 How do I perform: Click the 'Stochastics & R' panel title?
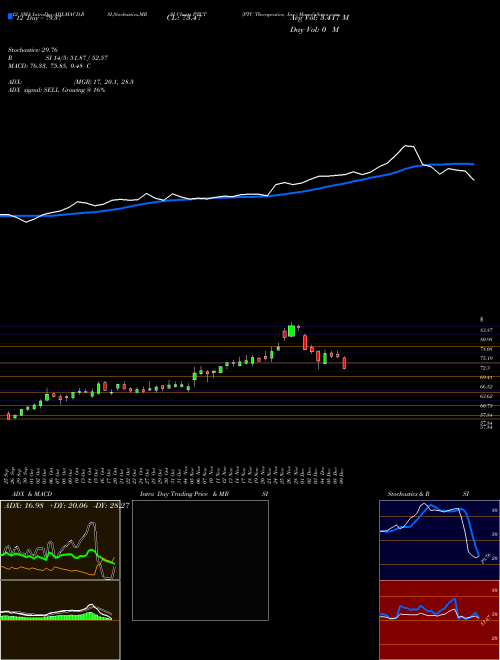(409, 494)
